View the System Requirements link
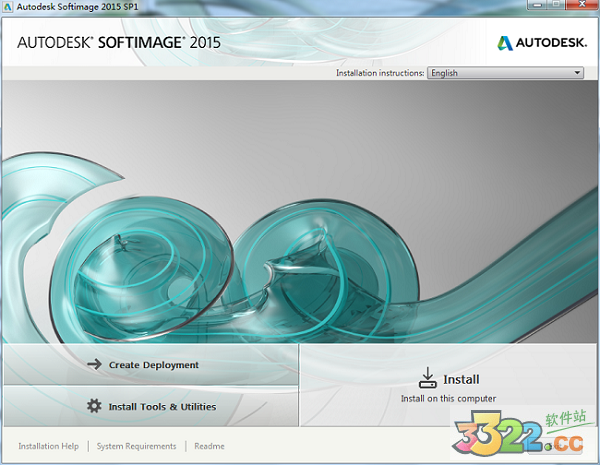The height and width of the screenshot is (465, 600). click(137, 446)
